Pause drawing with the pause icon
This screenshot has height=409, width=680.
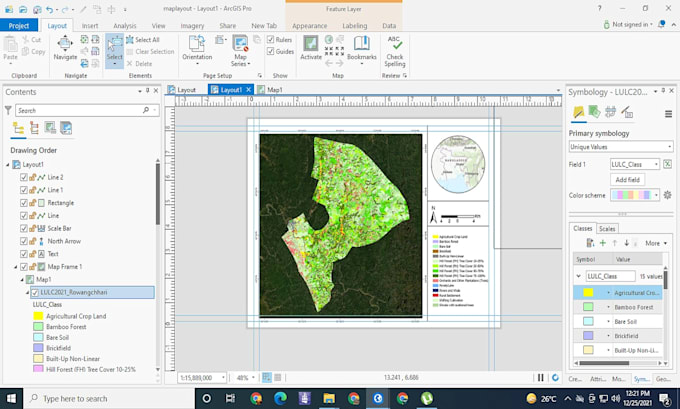540,378
